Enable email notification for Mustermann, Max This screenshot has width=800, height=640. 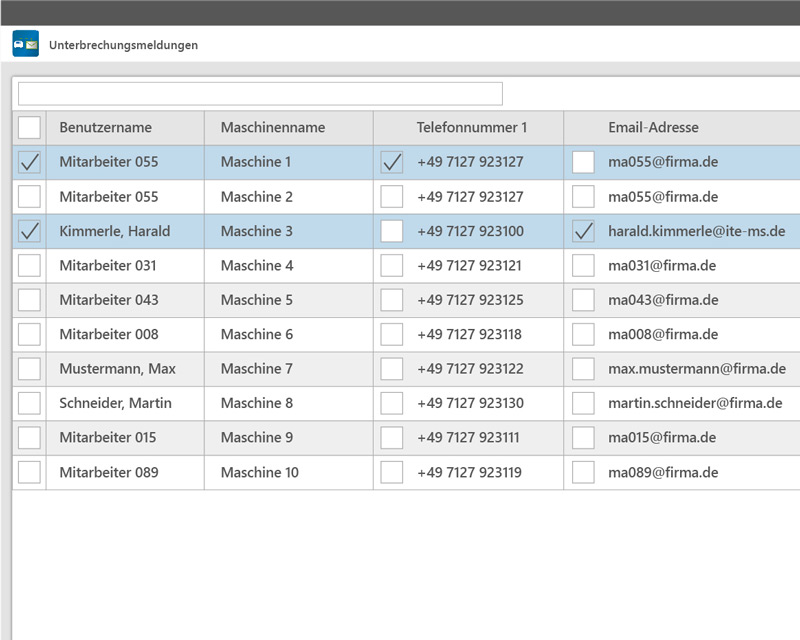pyautogui.click(x=583, y=368)
